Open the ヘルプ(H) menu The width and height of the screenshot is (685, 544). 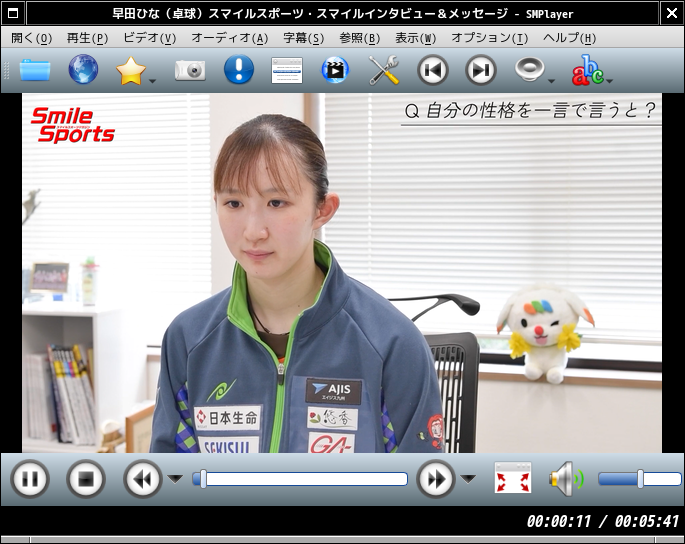(x=569, y=38)
